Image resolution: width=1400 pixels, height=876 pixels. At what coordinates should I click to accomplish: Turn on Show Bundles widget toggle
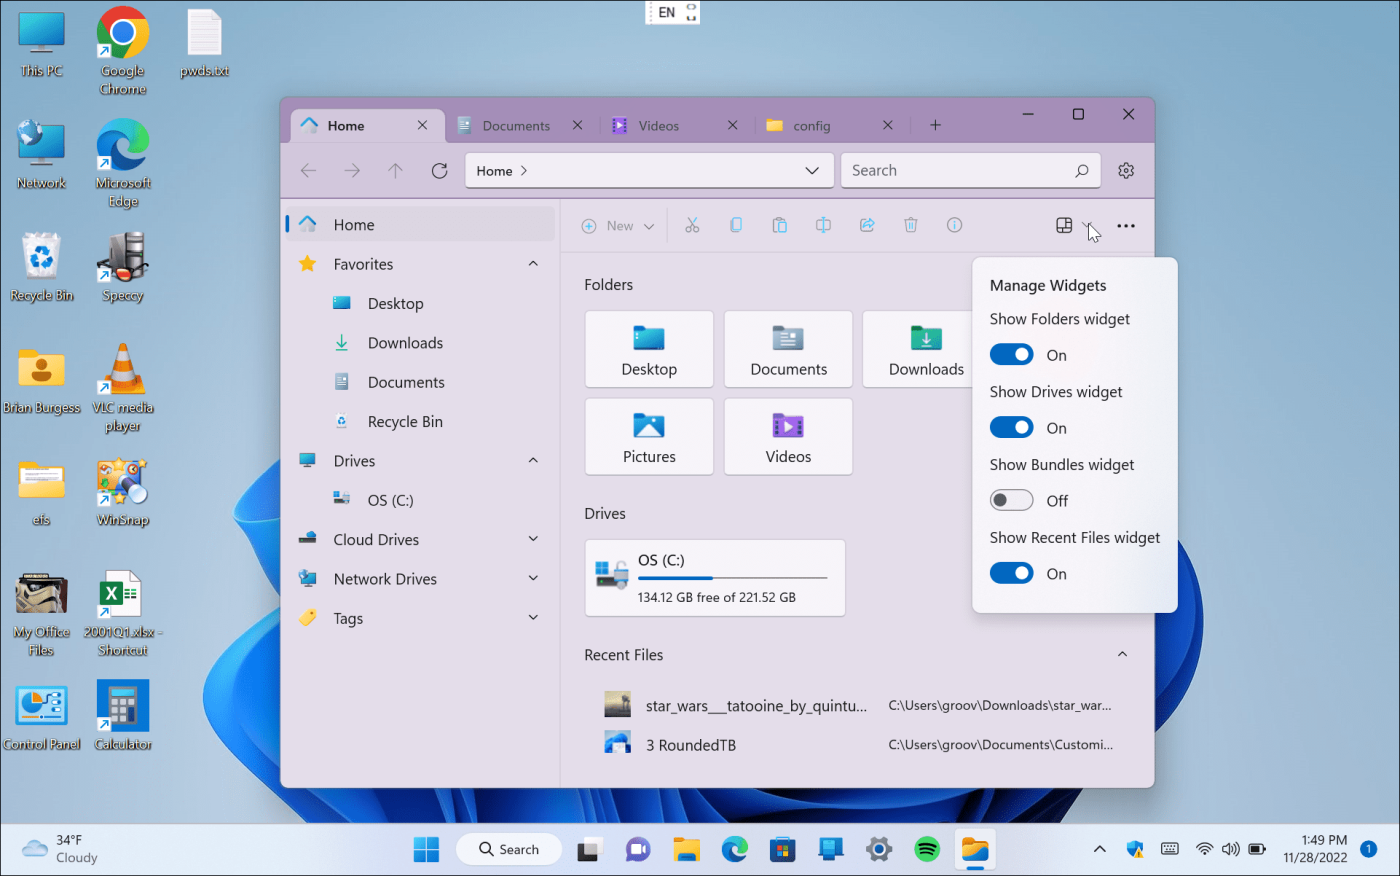pos(1011,501)
